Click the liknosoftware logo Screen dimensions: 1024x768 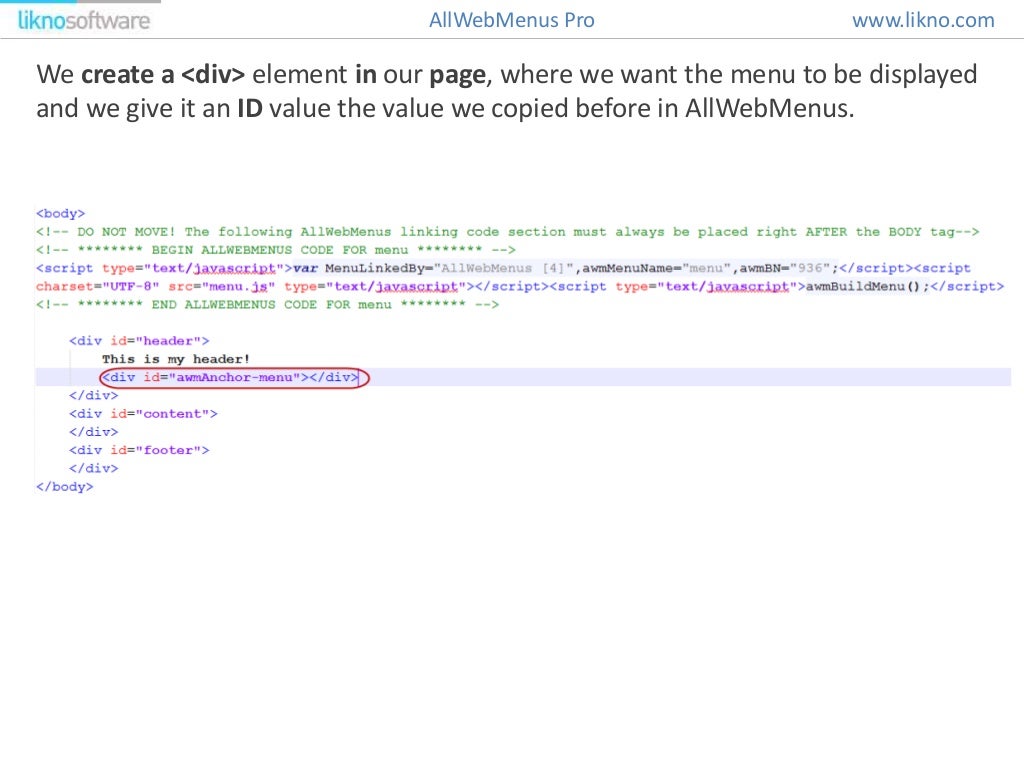click(84, 20)
